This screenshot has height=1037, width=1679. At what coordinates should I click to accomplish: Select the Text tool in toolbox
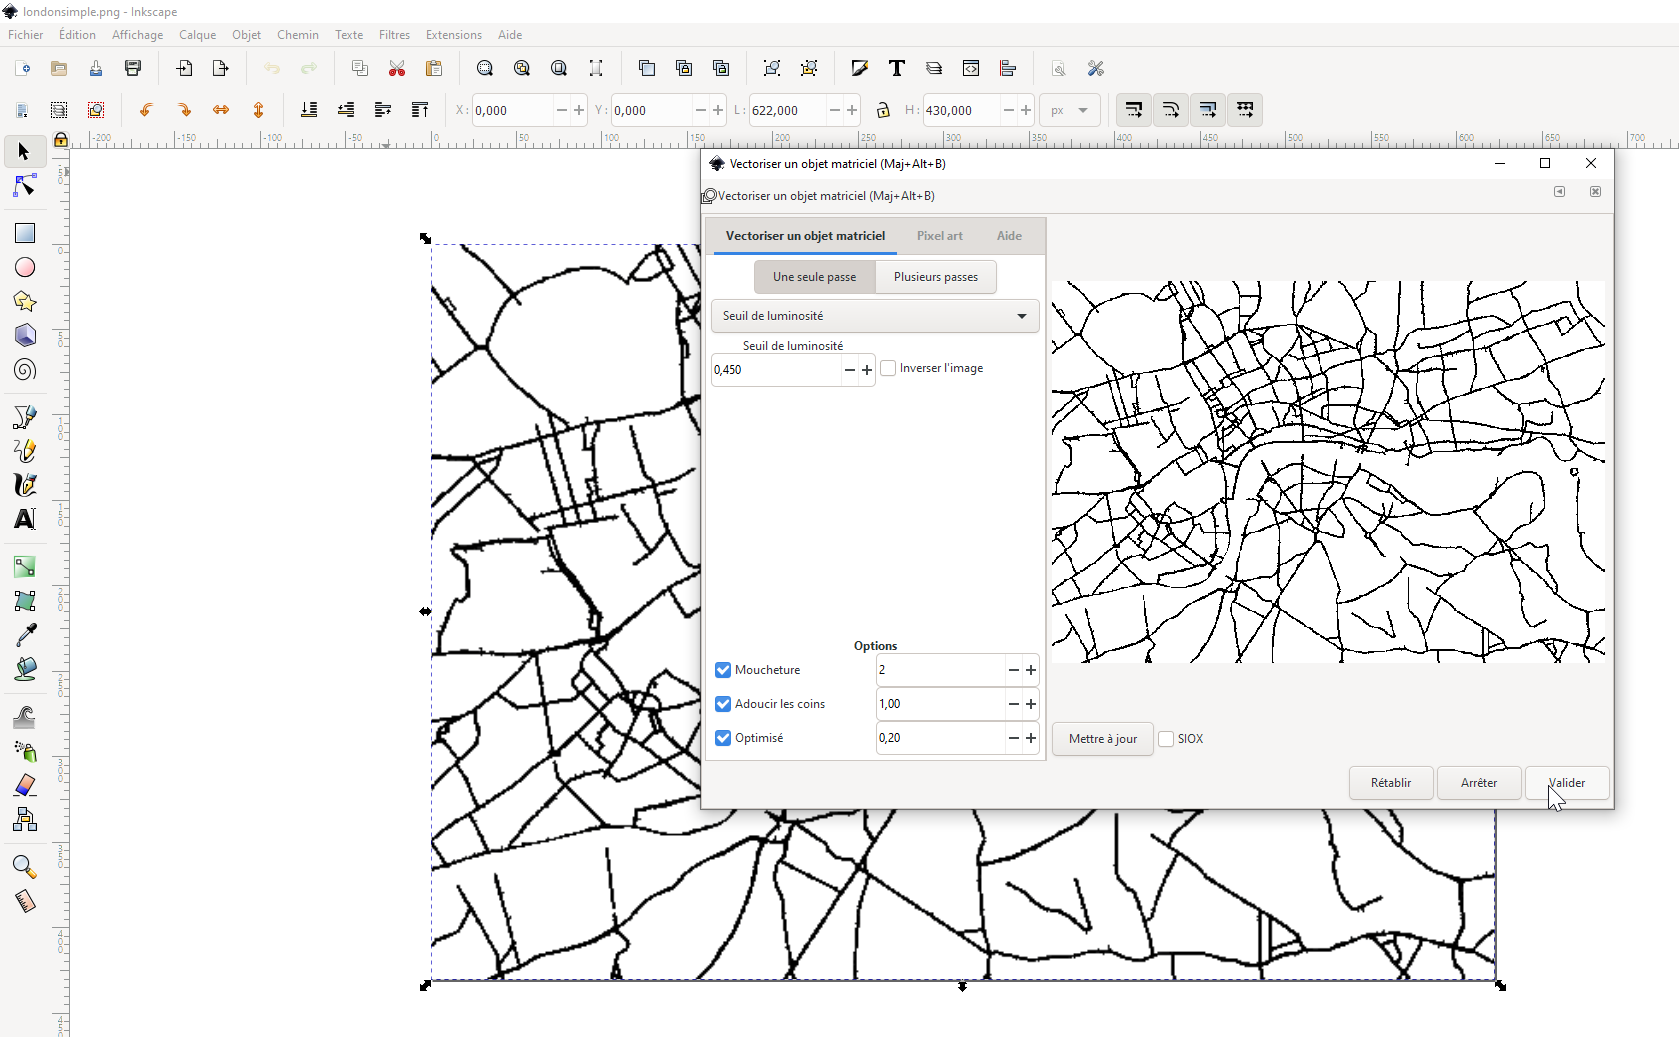point(24,519)
